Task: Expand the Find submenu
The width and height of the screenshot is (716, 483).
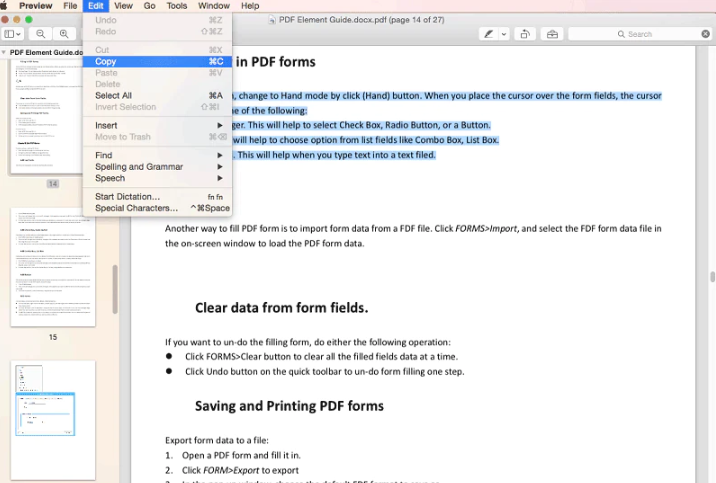Action: (158, 155)
